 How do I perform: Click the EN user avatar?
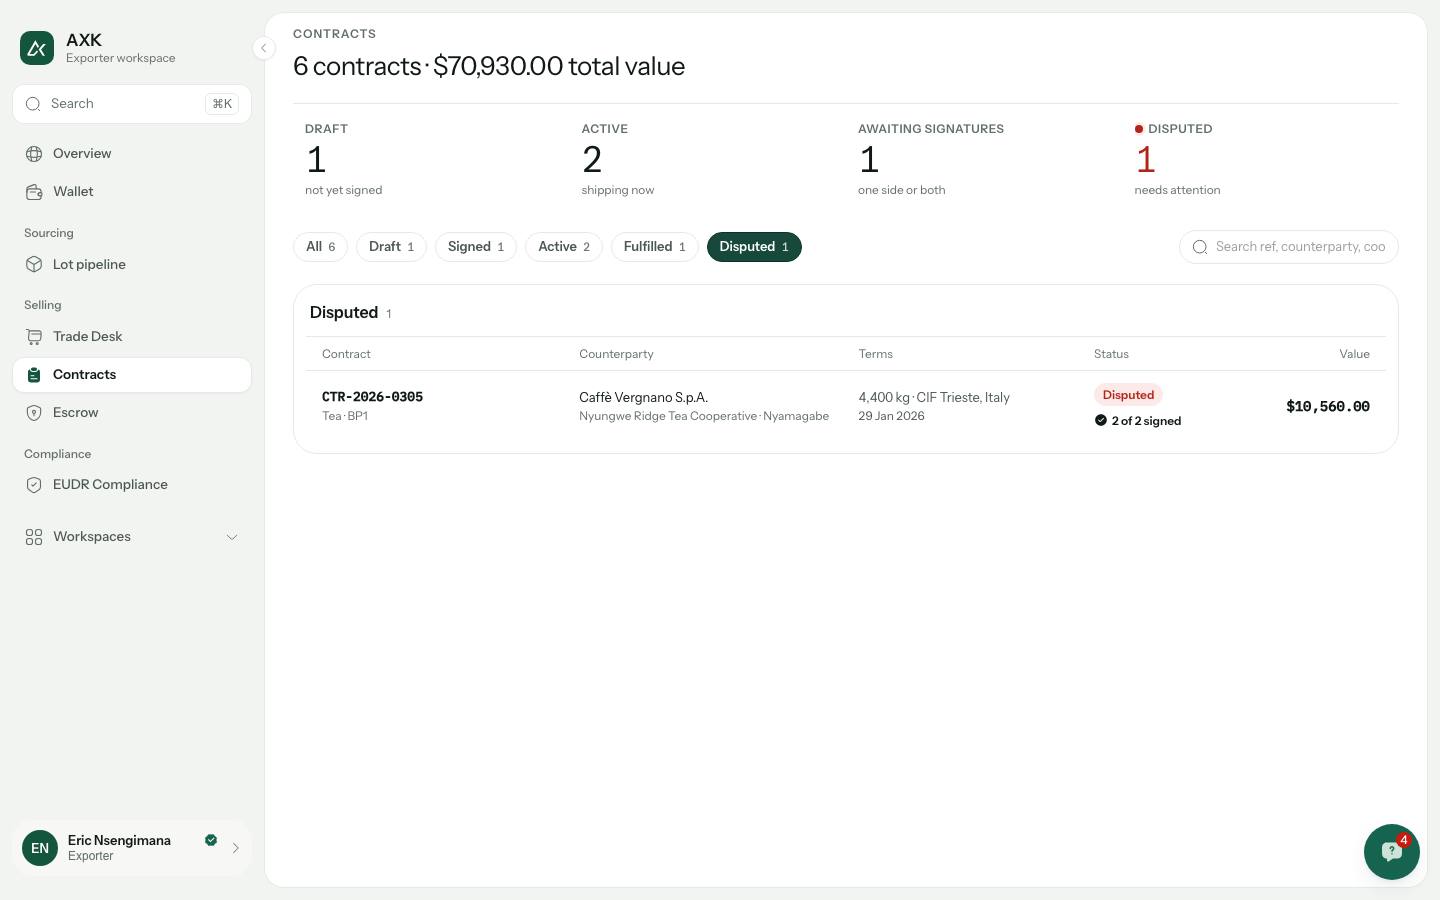[x=40, y=848]
